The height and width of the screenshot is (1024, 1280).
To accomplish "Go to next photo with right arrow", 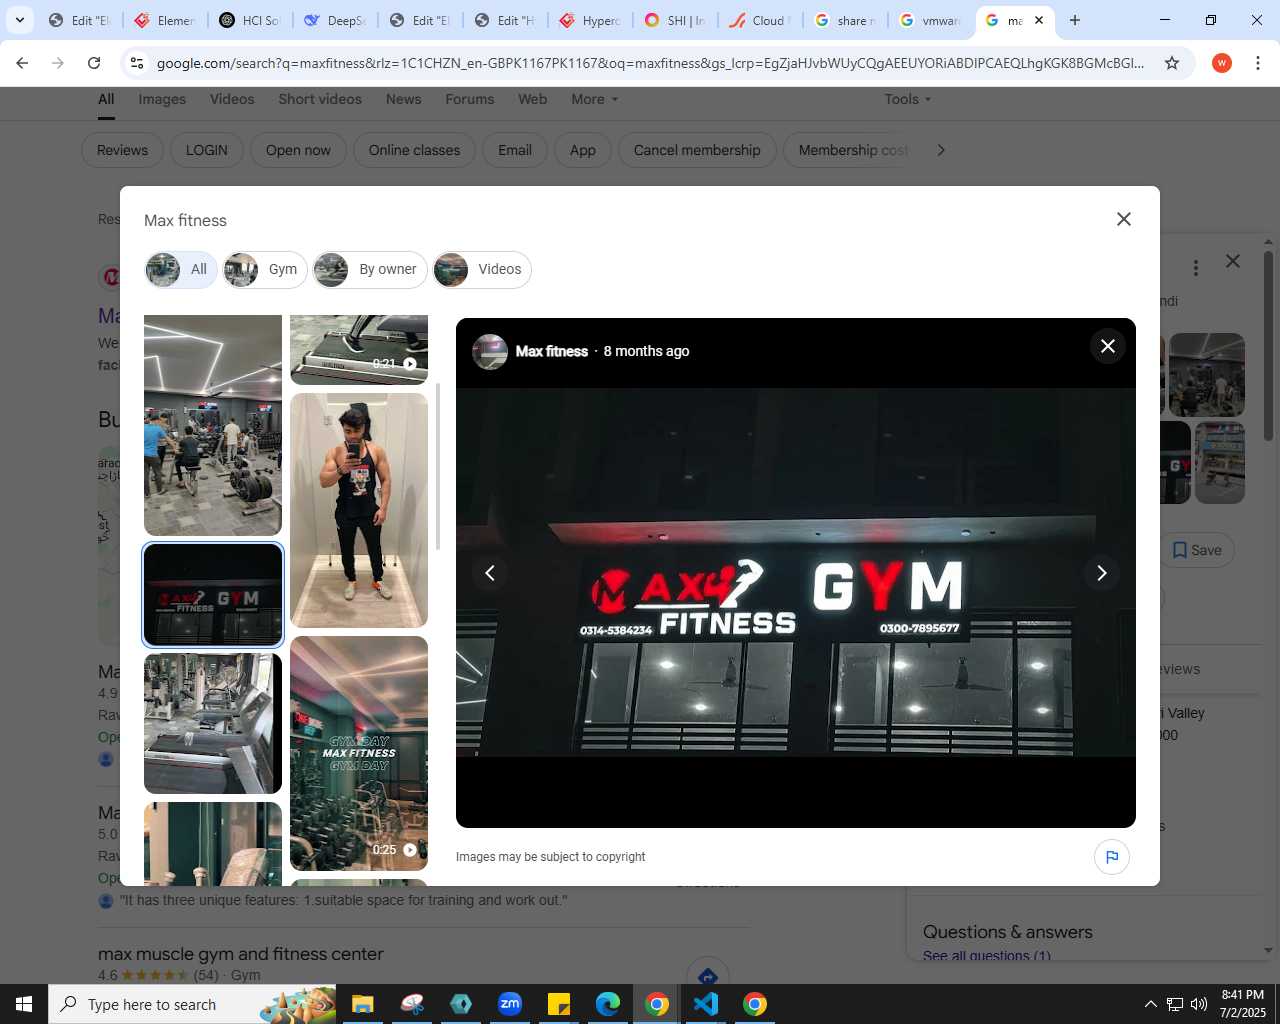I will point(1102,573).
